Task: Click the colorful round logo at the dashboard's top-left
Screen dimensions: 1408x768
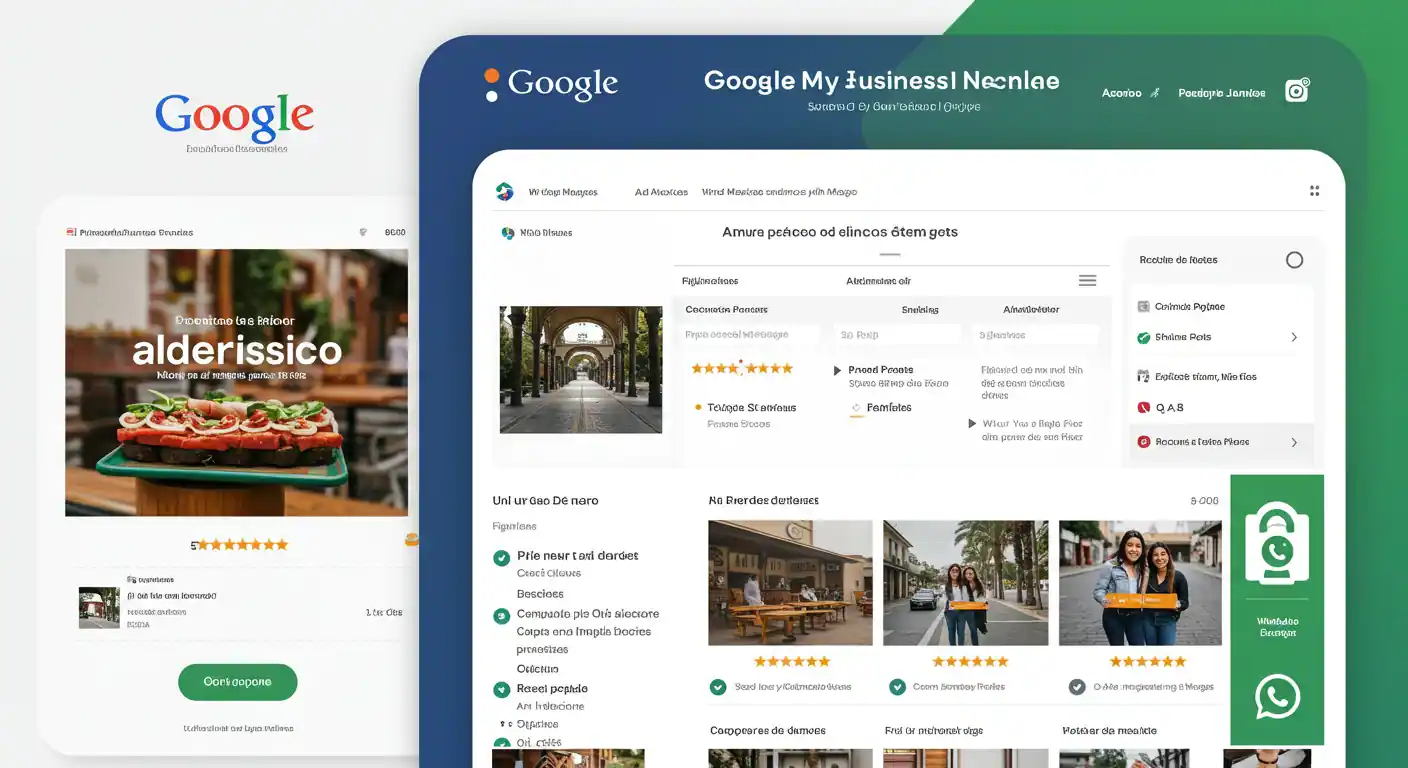Action: [x=505, y=191]
